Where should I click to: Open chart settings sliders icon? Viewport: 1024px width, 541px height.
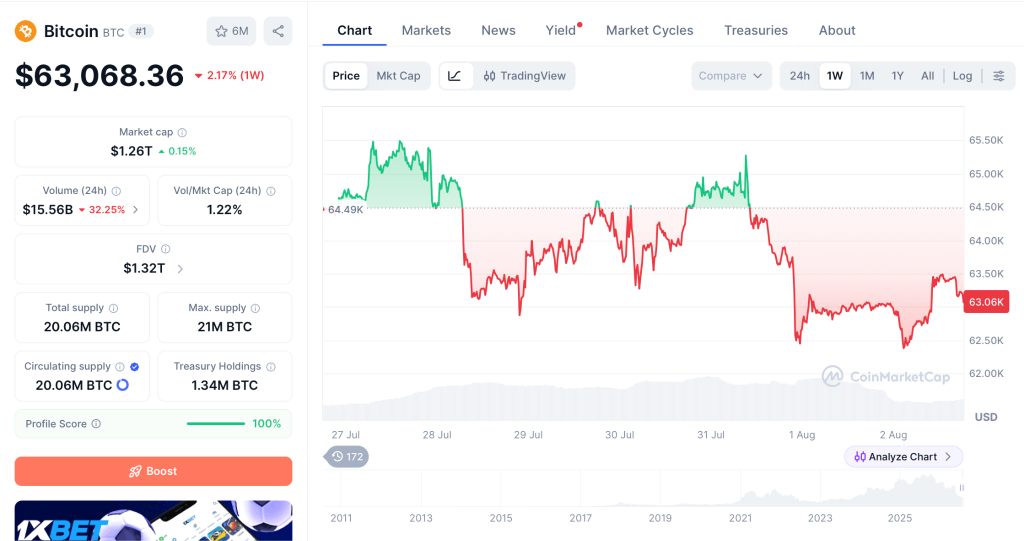point(999,76)
